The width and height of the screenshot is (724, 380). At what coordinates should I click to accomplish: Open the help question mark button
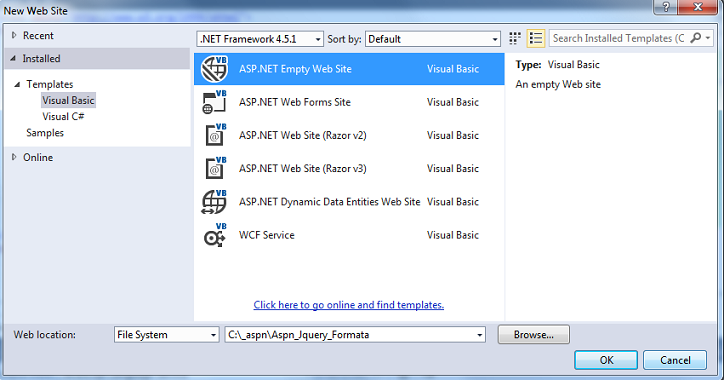click(x=666, y=7)
